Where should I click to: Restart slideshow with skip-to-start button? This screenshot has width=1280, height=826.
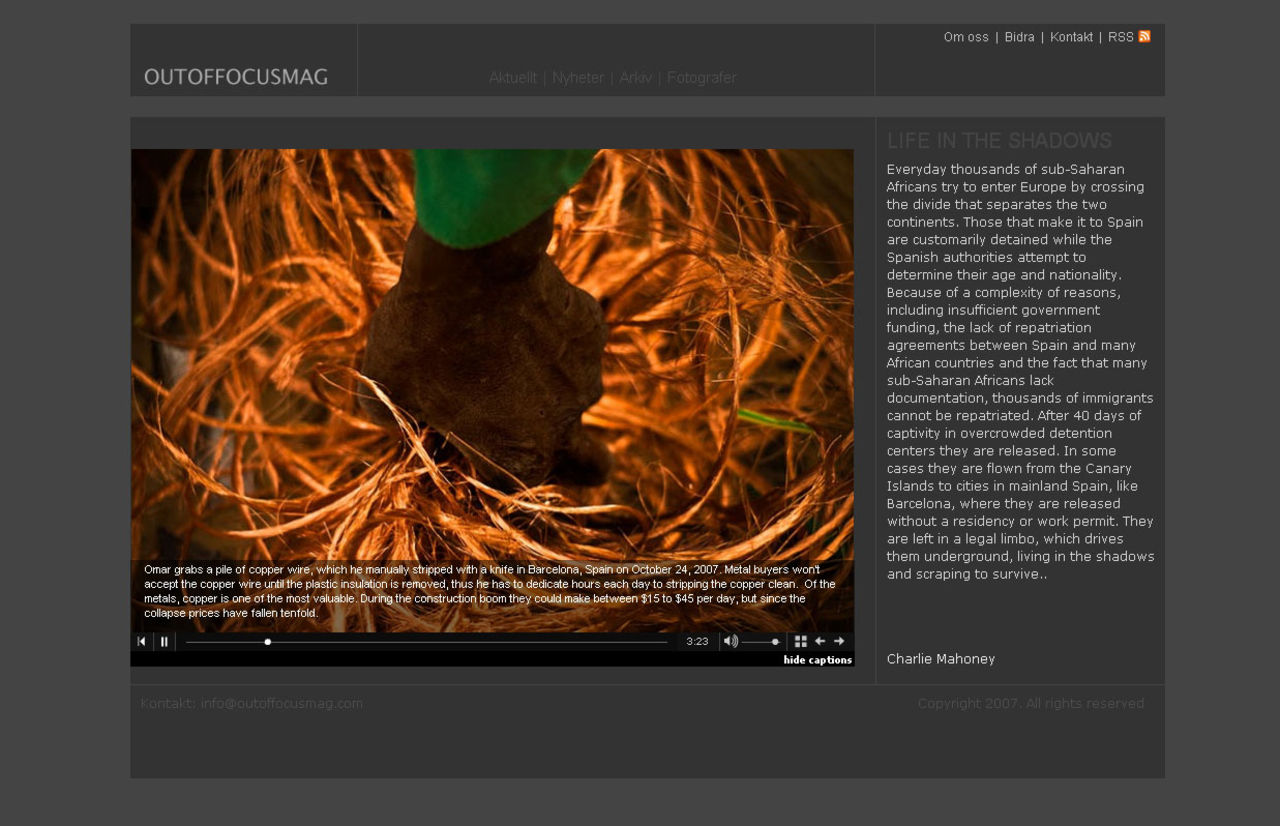coord(141,642)
